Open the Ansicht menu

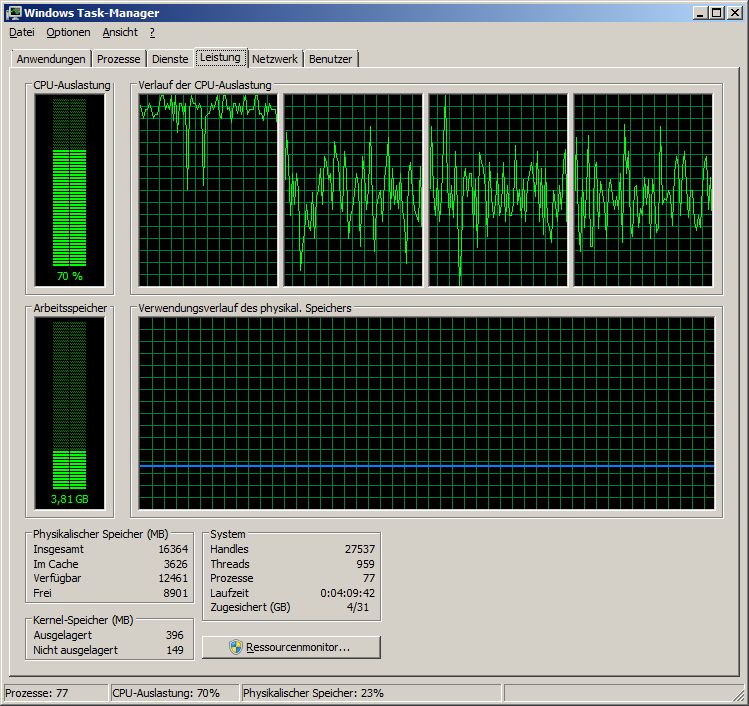point(120,32)
